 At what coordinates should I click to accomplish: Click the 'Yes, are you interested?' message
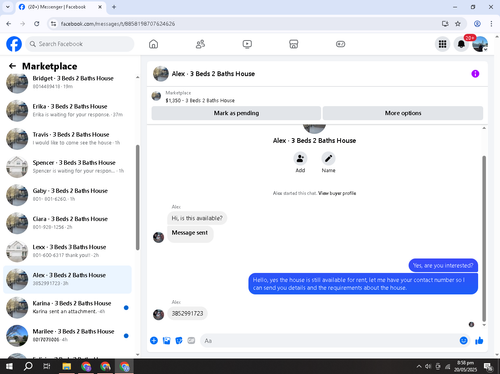click(443, 265)
